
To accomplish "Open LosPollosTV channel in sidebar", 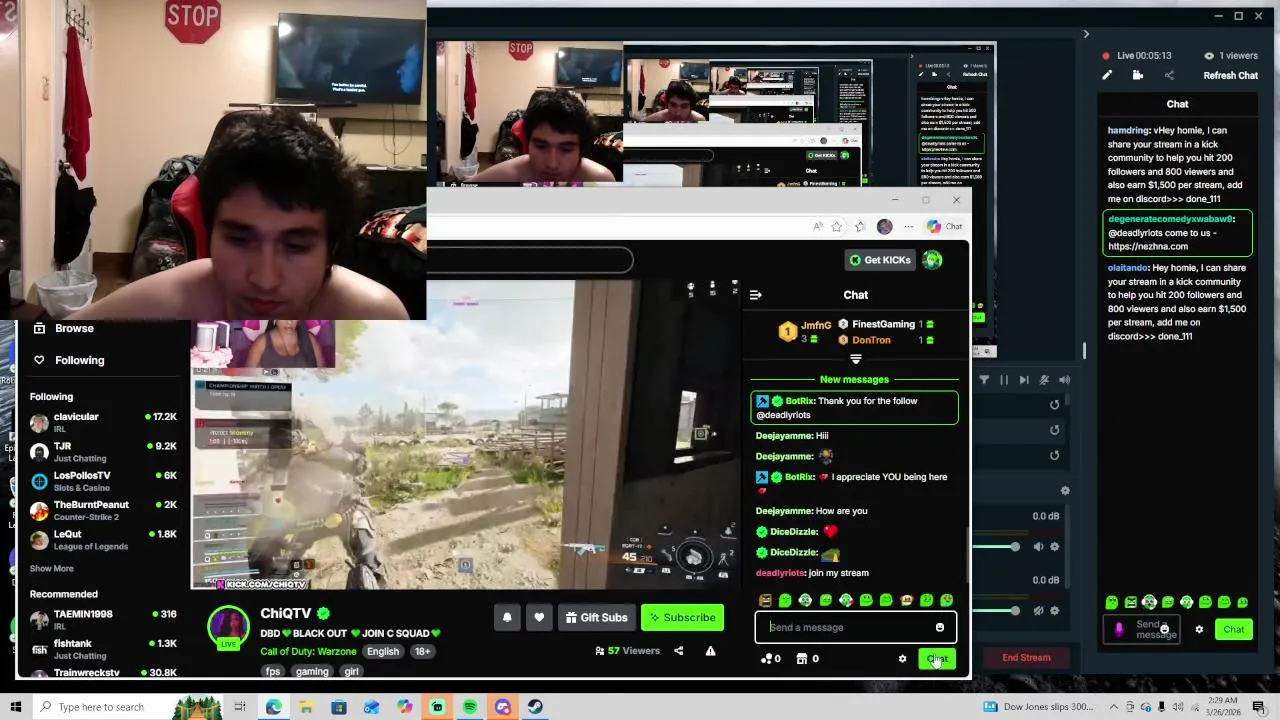I will pyautogui.click(x=103, y=481).
